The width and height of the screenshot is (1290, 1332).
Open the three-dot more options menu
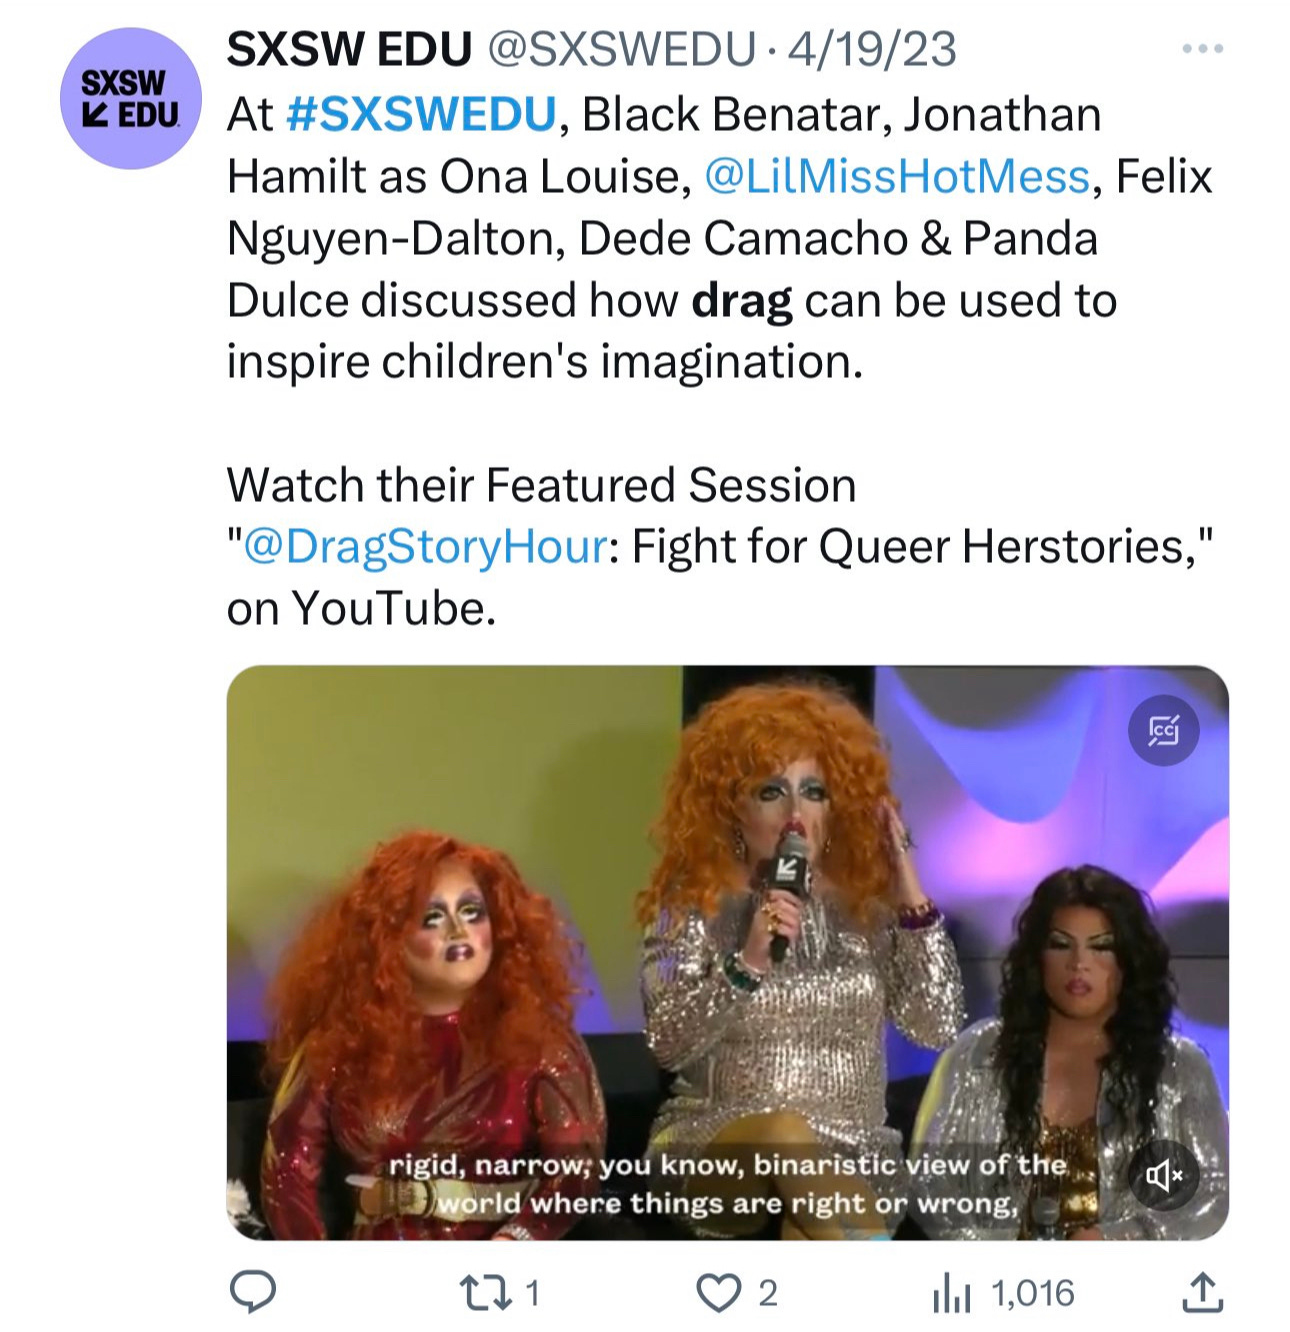tap(1202, 48)
